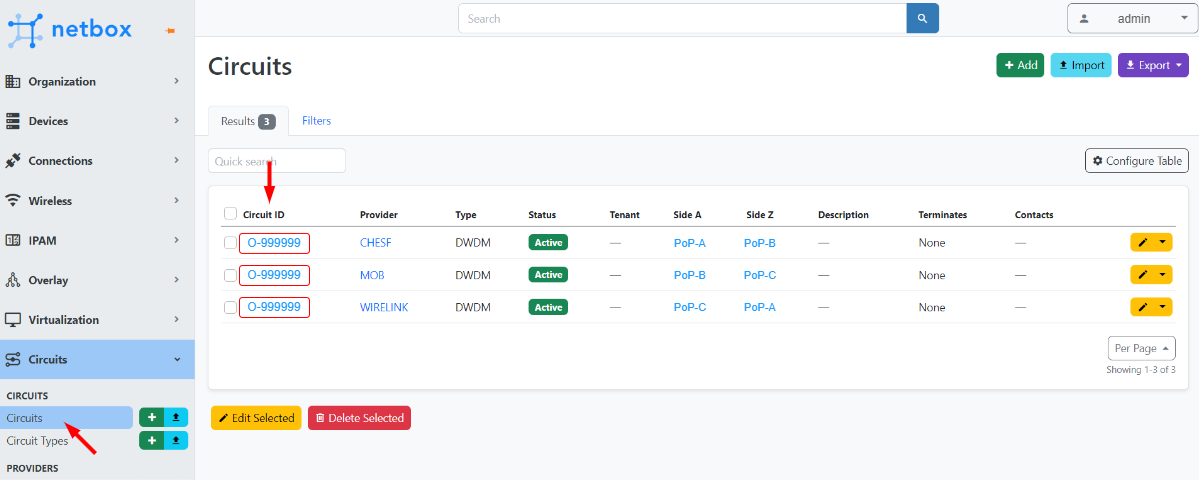
Task: Expand the Devices sidebar menu
Action: [x=97, y=121]
